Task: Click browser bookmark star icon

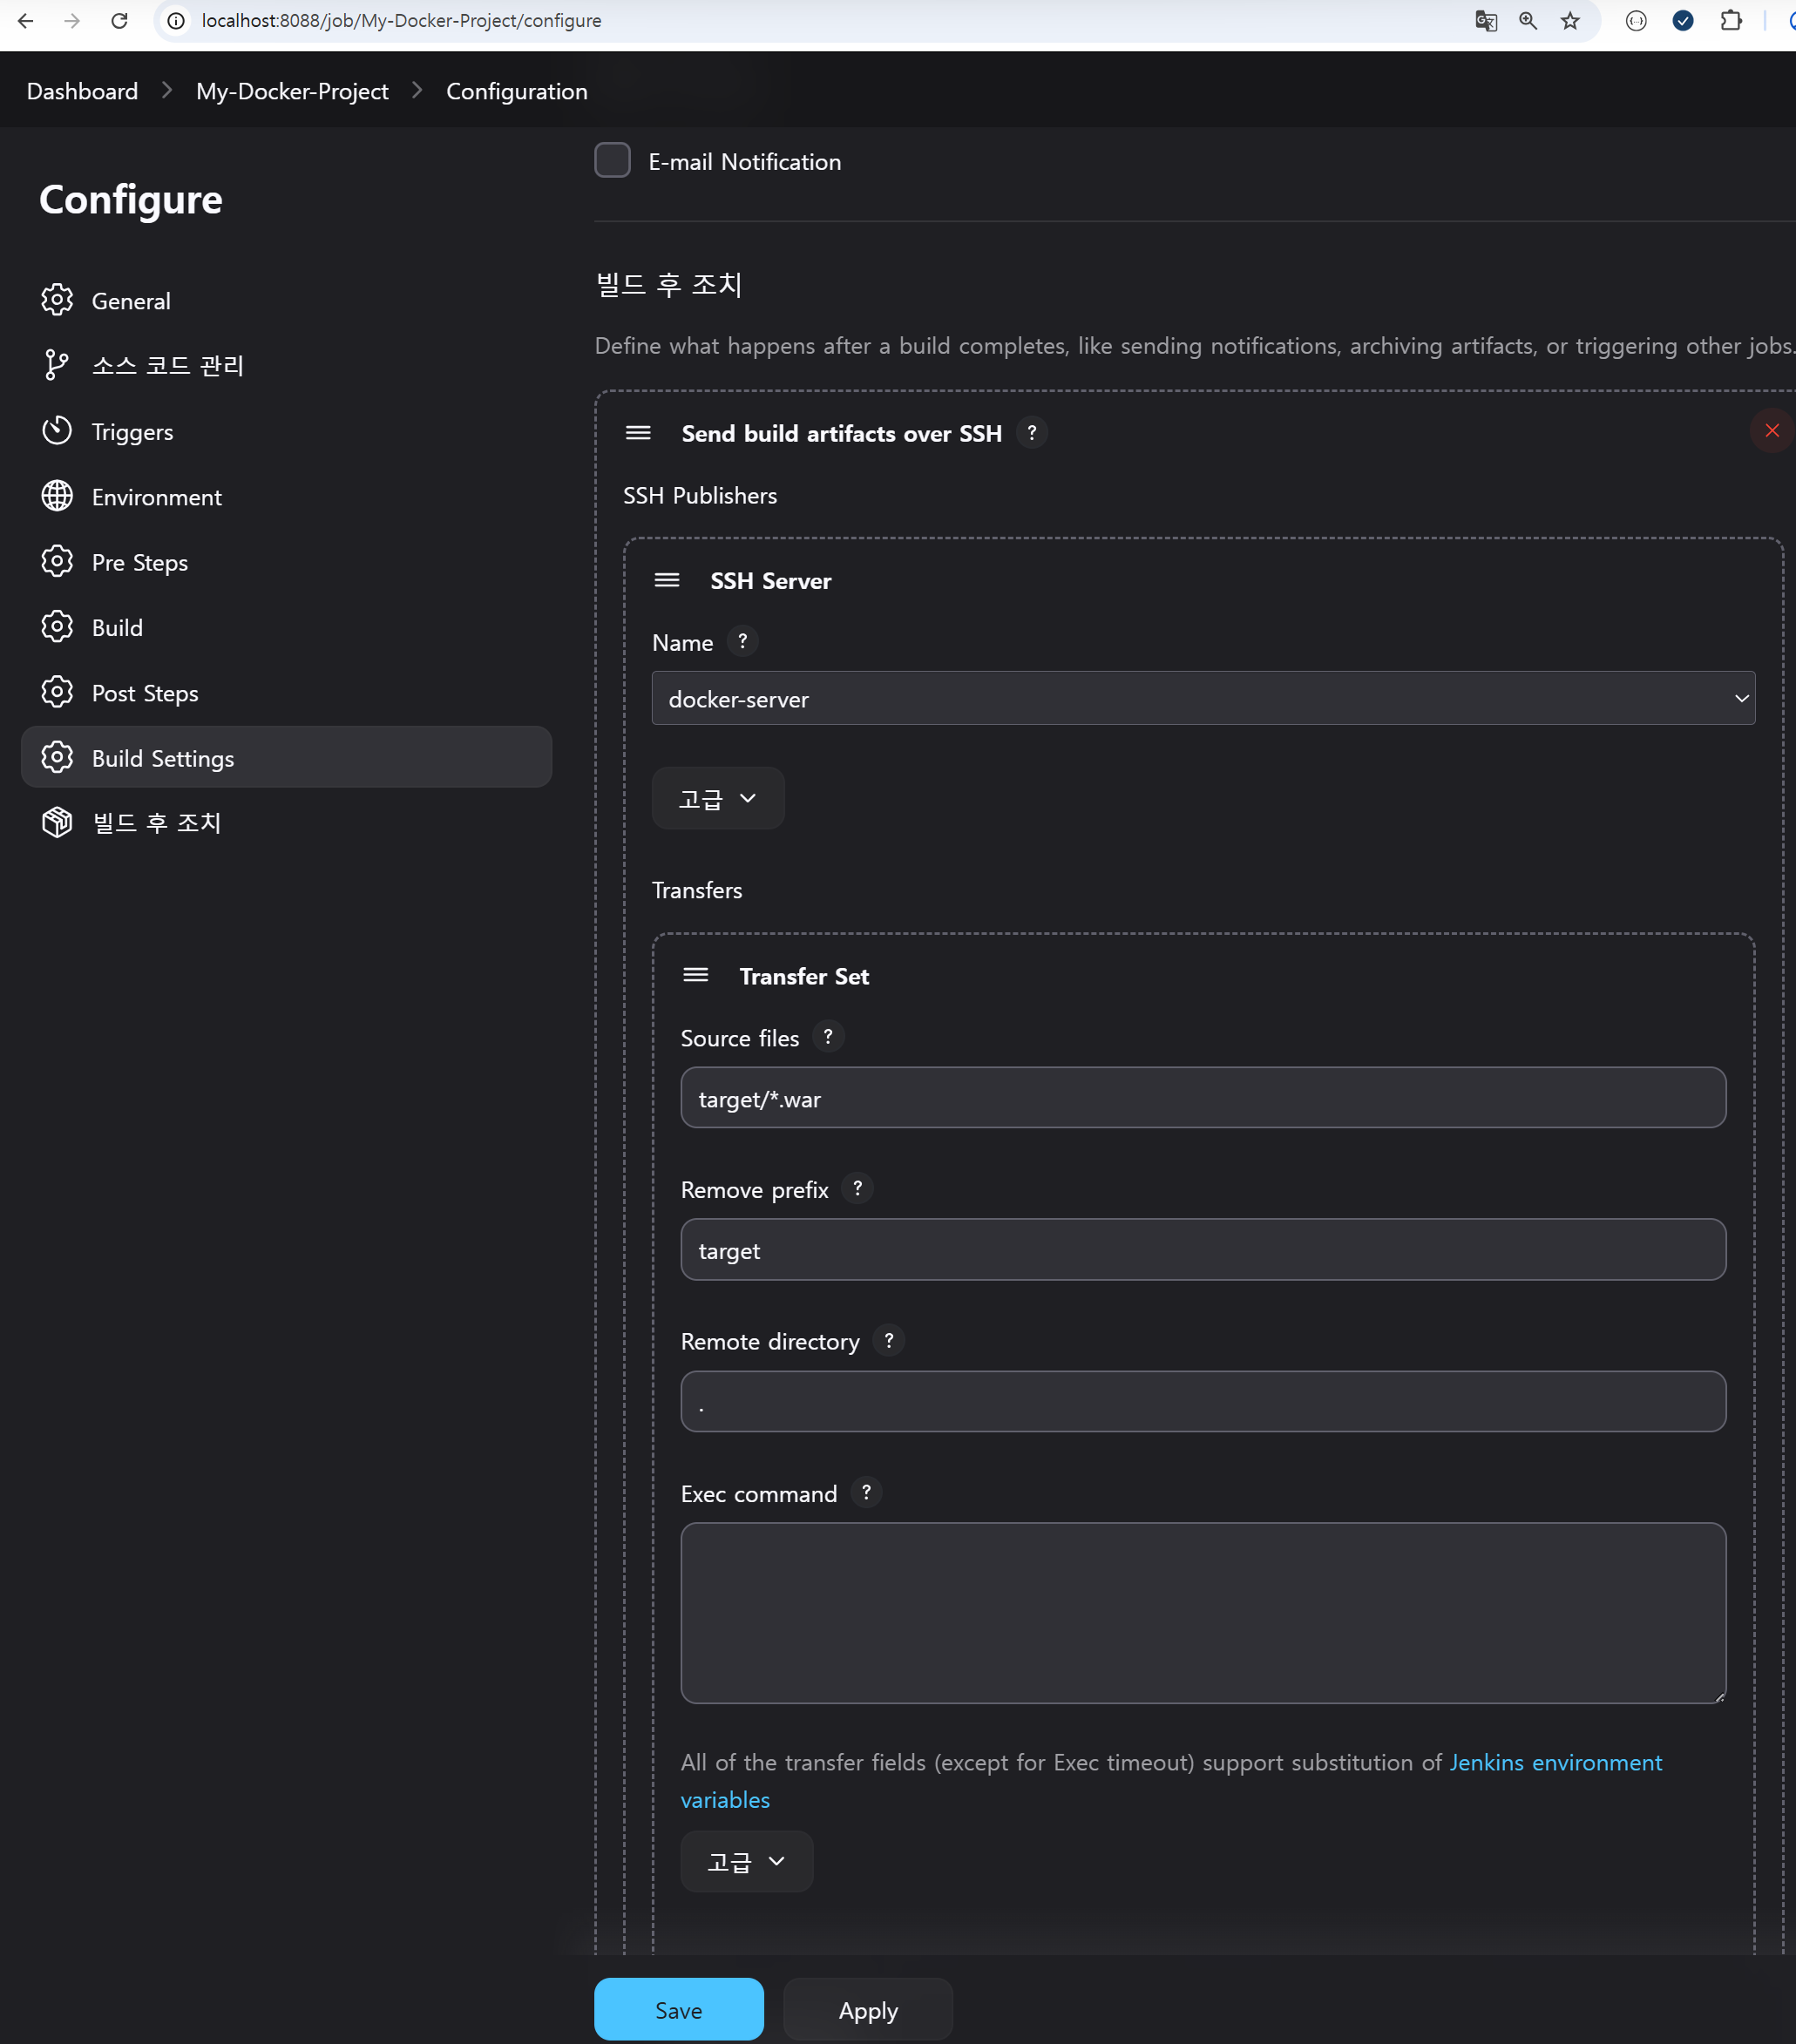Action: coord(1570,21)
